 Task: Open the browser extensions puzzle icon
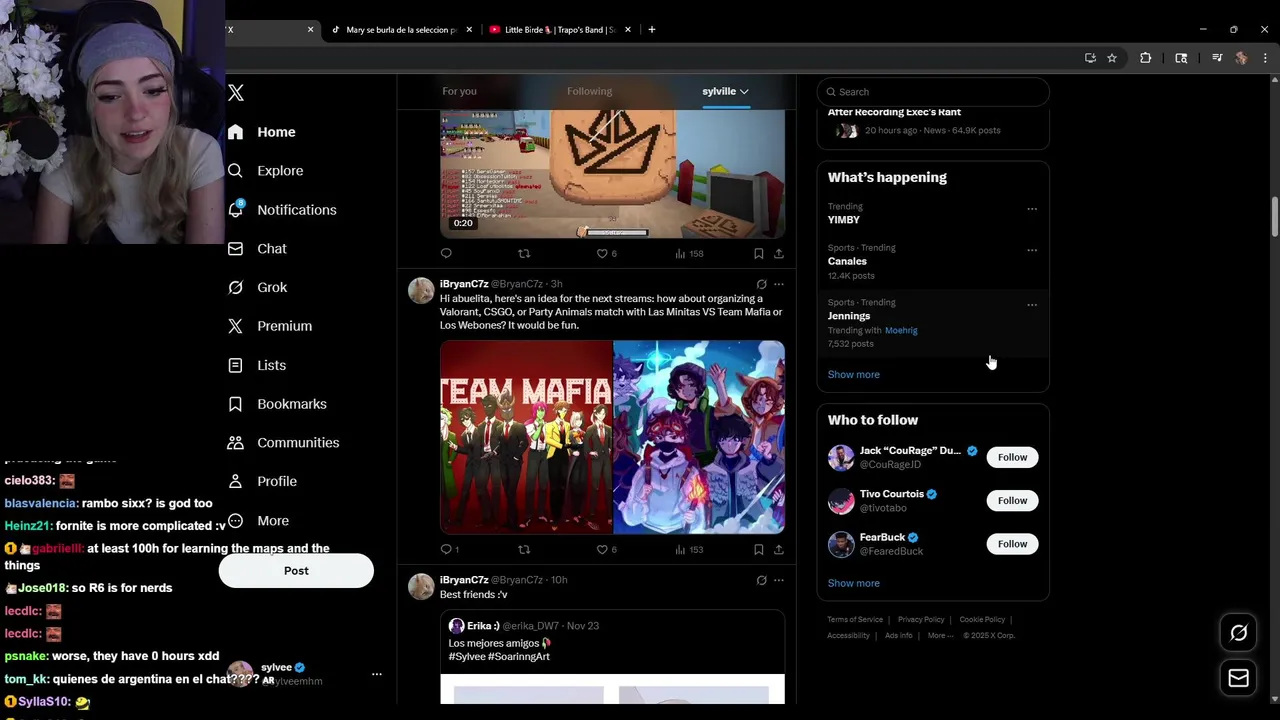tap(1146, 58)
